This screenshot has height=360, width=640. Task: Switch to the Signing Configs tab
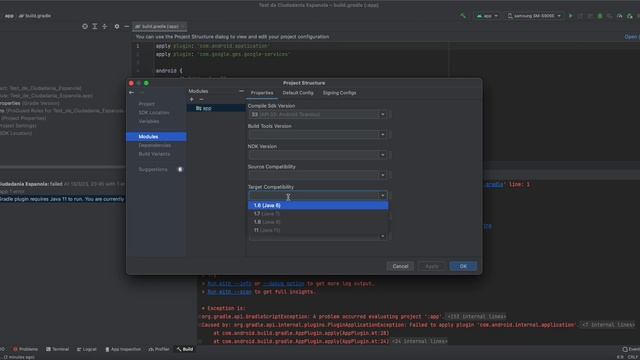coord(339,93)
